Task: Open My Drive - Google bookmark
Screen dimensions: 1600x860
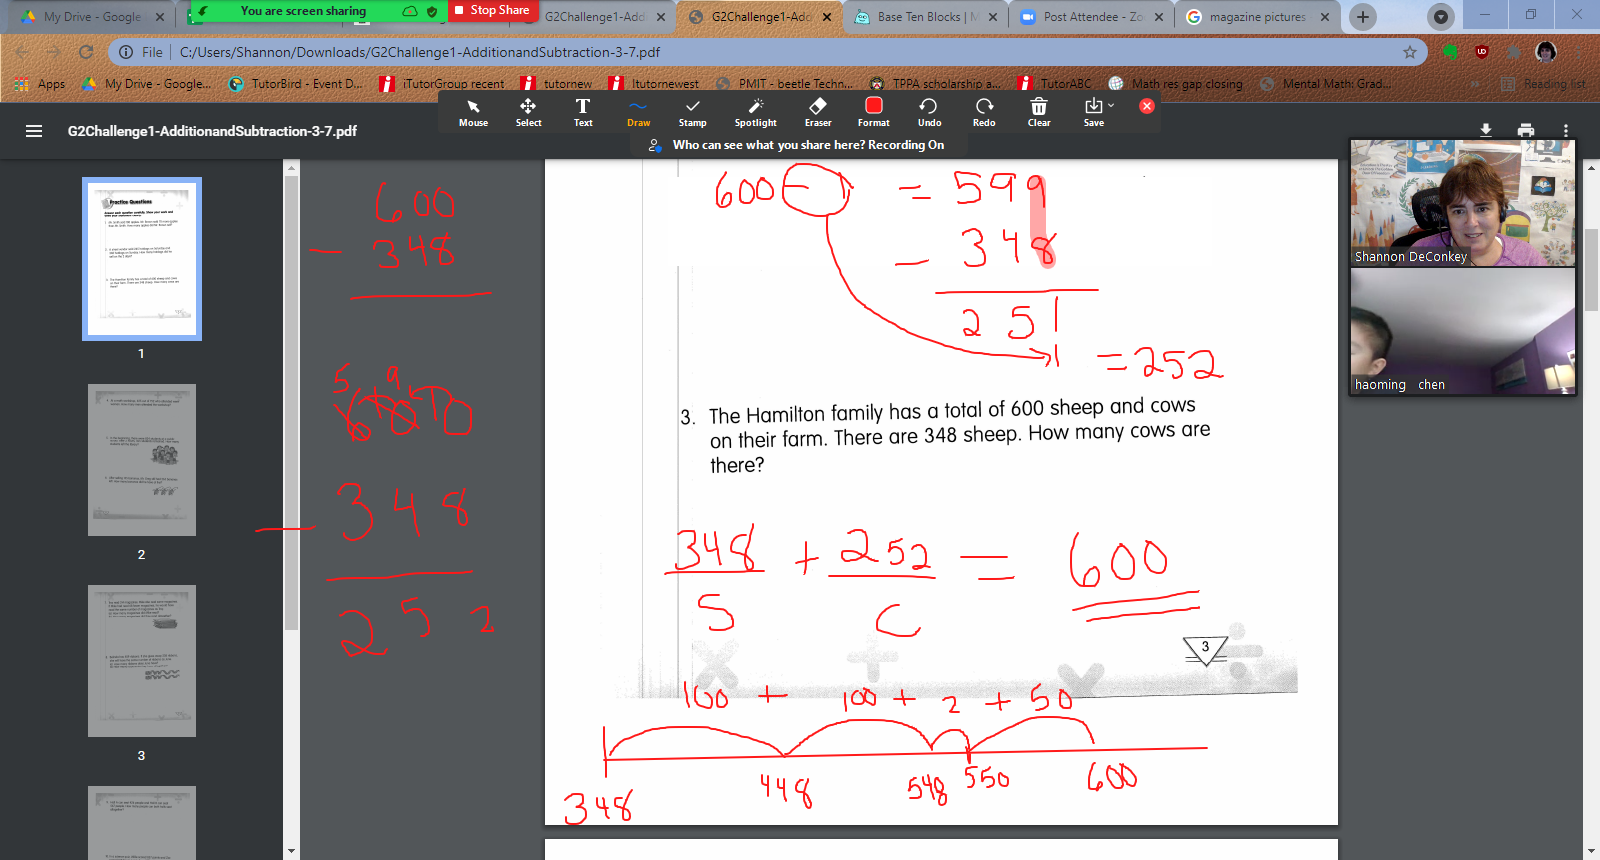Action: 147,84
